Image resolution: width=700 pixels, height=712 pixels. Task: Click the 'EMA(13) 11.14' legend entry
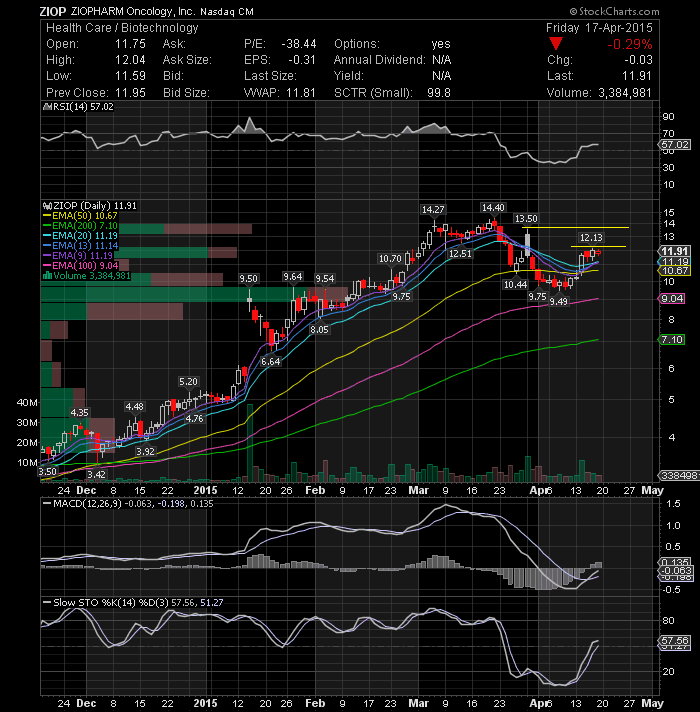coord(85,246)
